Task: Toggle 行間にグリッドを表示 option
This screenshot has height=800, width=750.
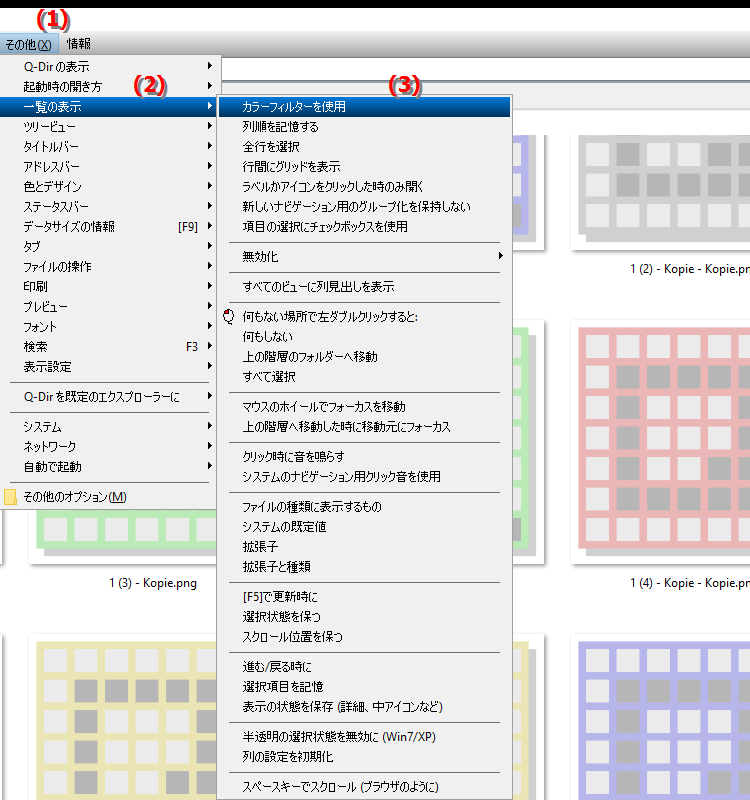Action: pos(364,166)
